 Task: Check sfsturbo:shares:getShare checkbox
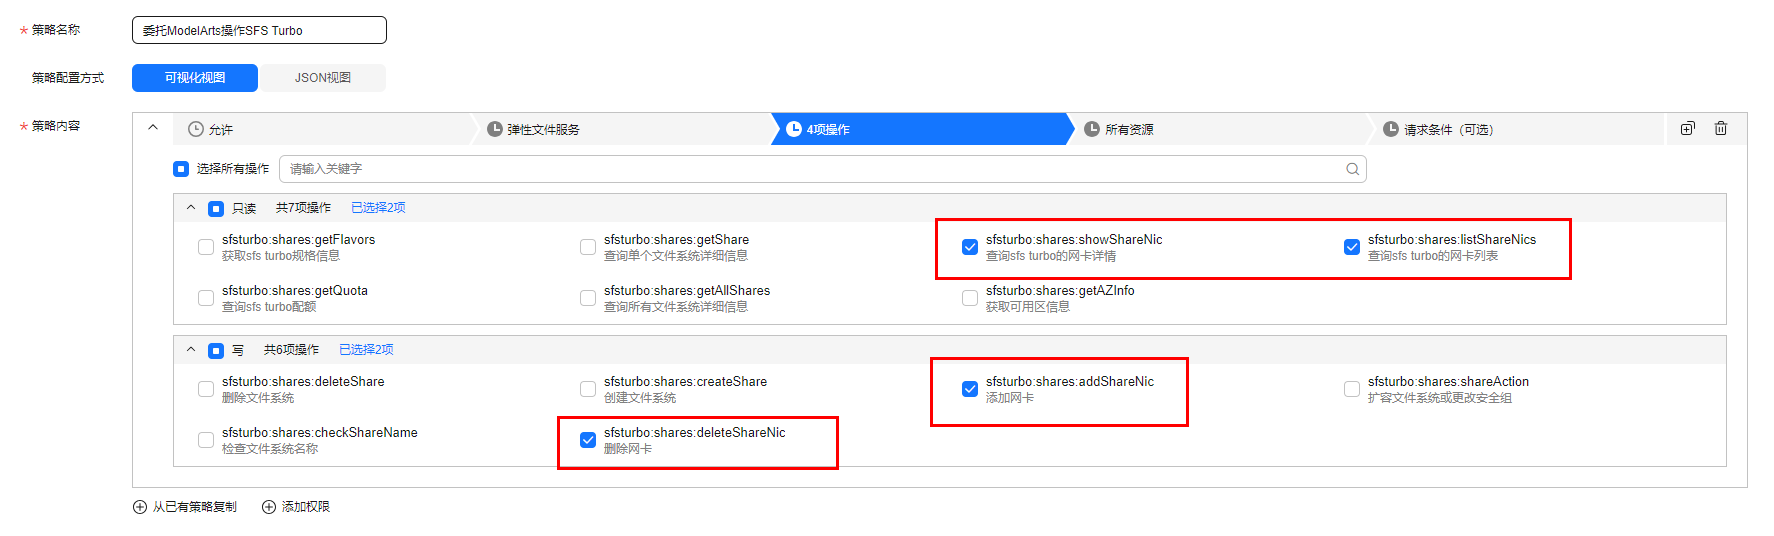[x=588, y=247]
